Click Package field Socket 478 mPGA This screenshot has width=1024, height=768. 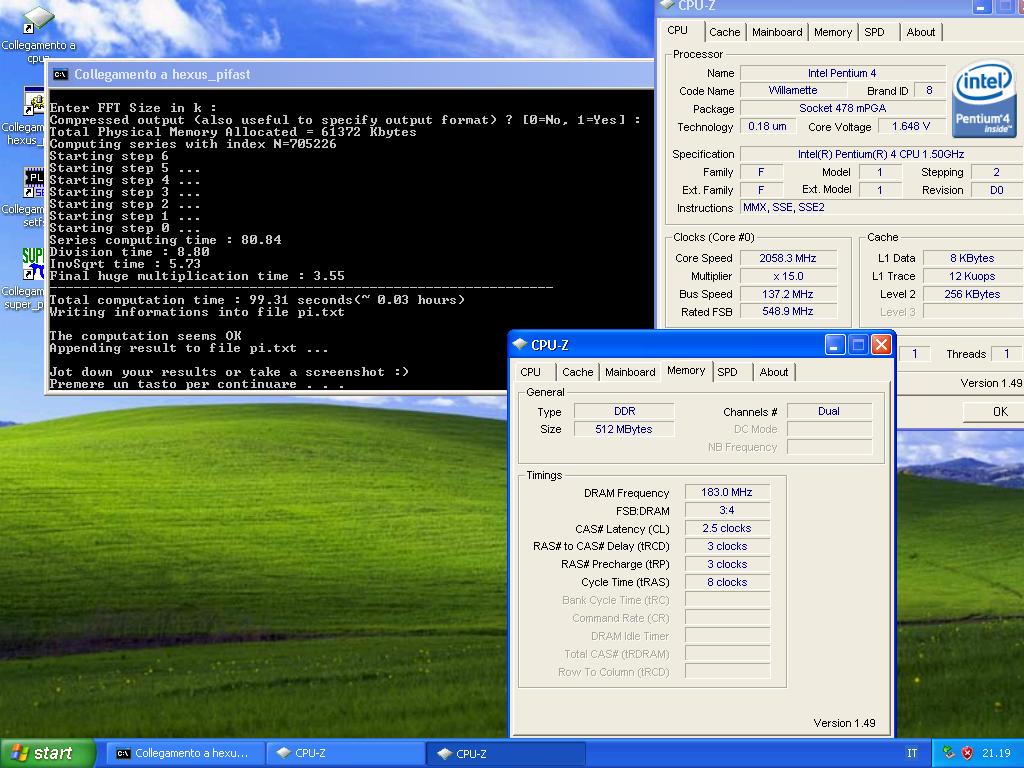(x=842, y=108)
